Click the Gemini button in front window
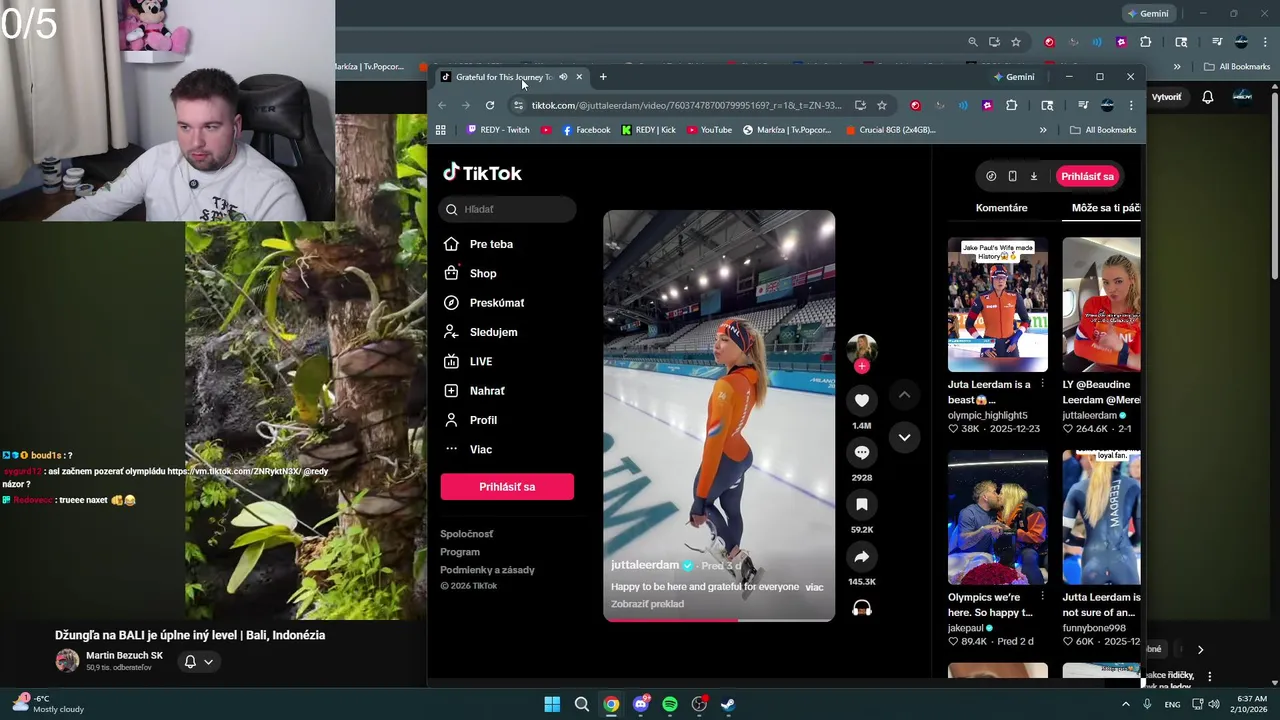 coord(1014,77)
